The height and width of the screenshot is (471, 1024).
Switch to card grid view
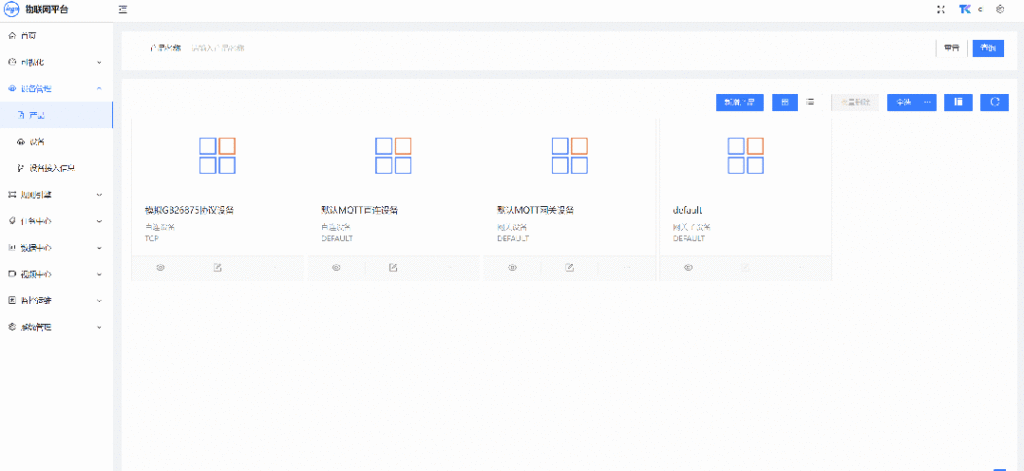pyautogui.click(x=785, y=103)
